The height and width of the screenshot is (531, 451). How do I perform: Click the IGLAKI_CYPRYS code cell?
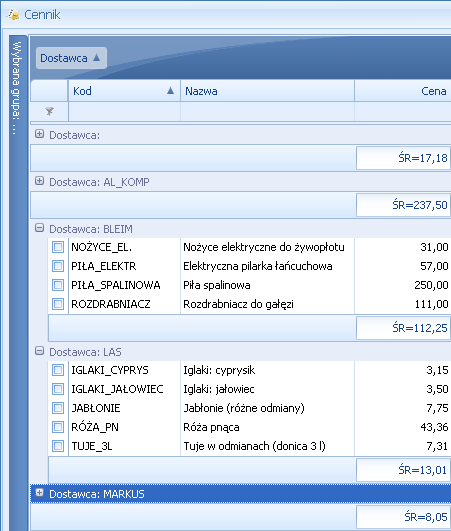pos(124,370)
